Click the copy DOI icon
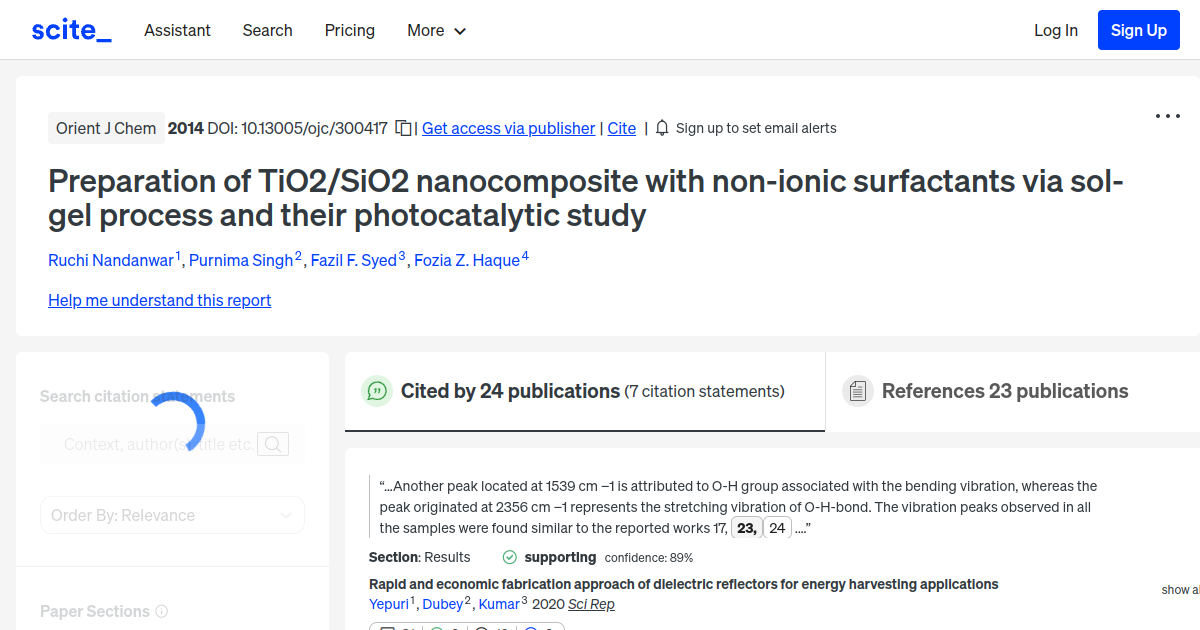Viewport: 1200px width, 630px height. pos(403,128)
